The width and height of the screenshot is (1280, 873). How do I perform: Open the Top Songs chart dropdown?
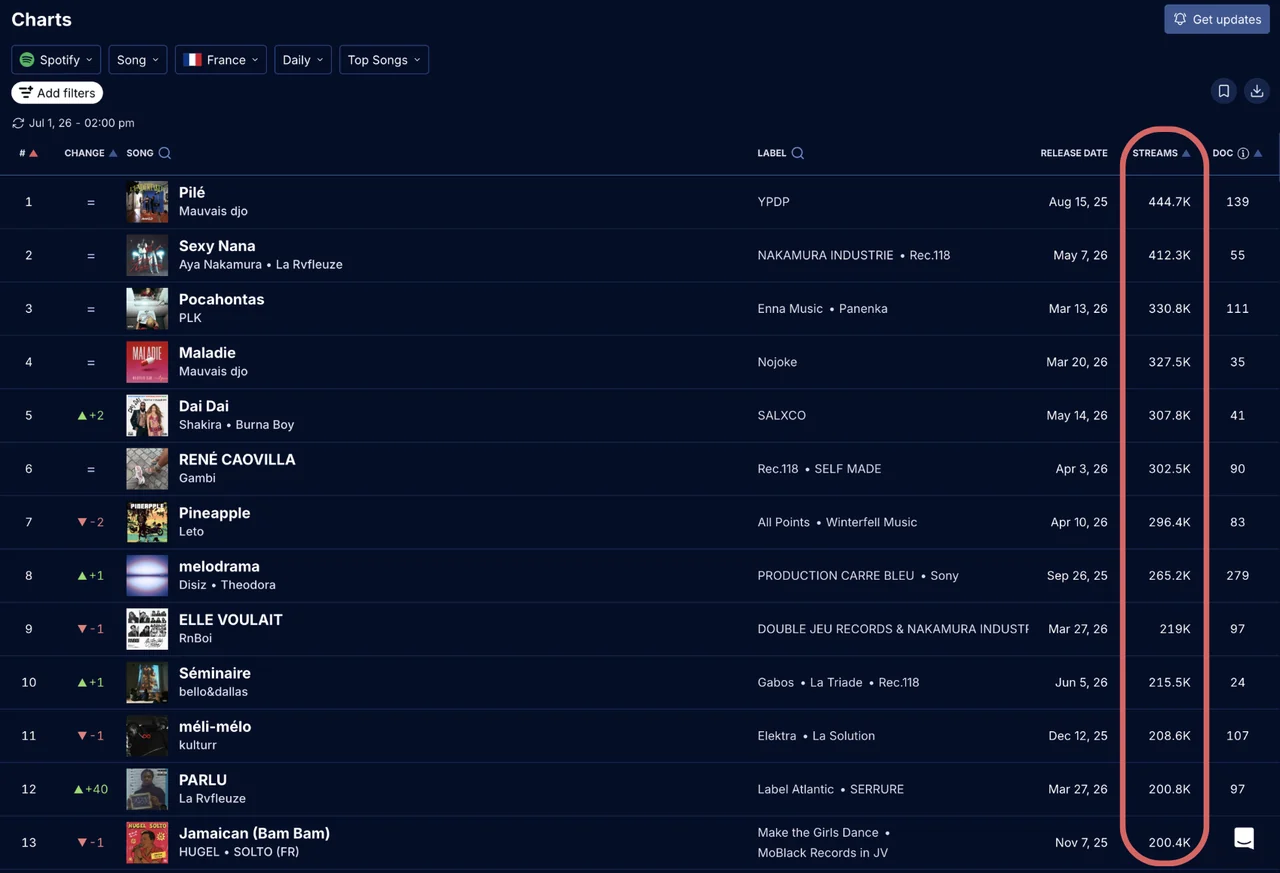click(x=384, y=60)
